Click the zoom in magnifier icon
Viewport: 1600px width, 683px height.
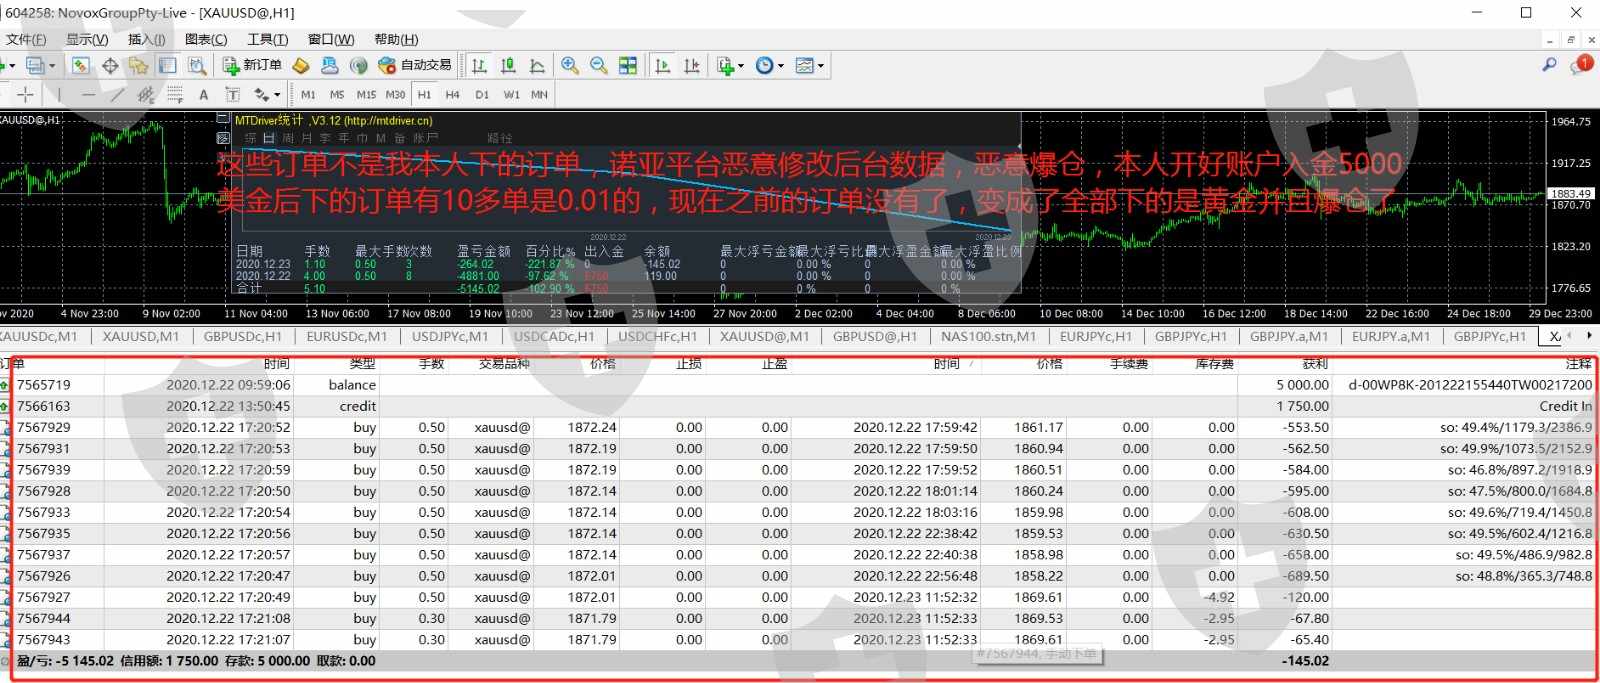569,65
